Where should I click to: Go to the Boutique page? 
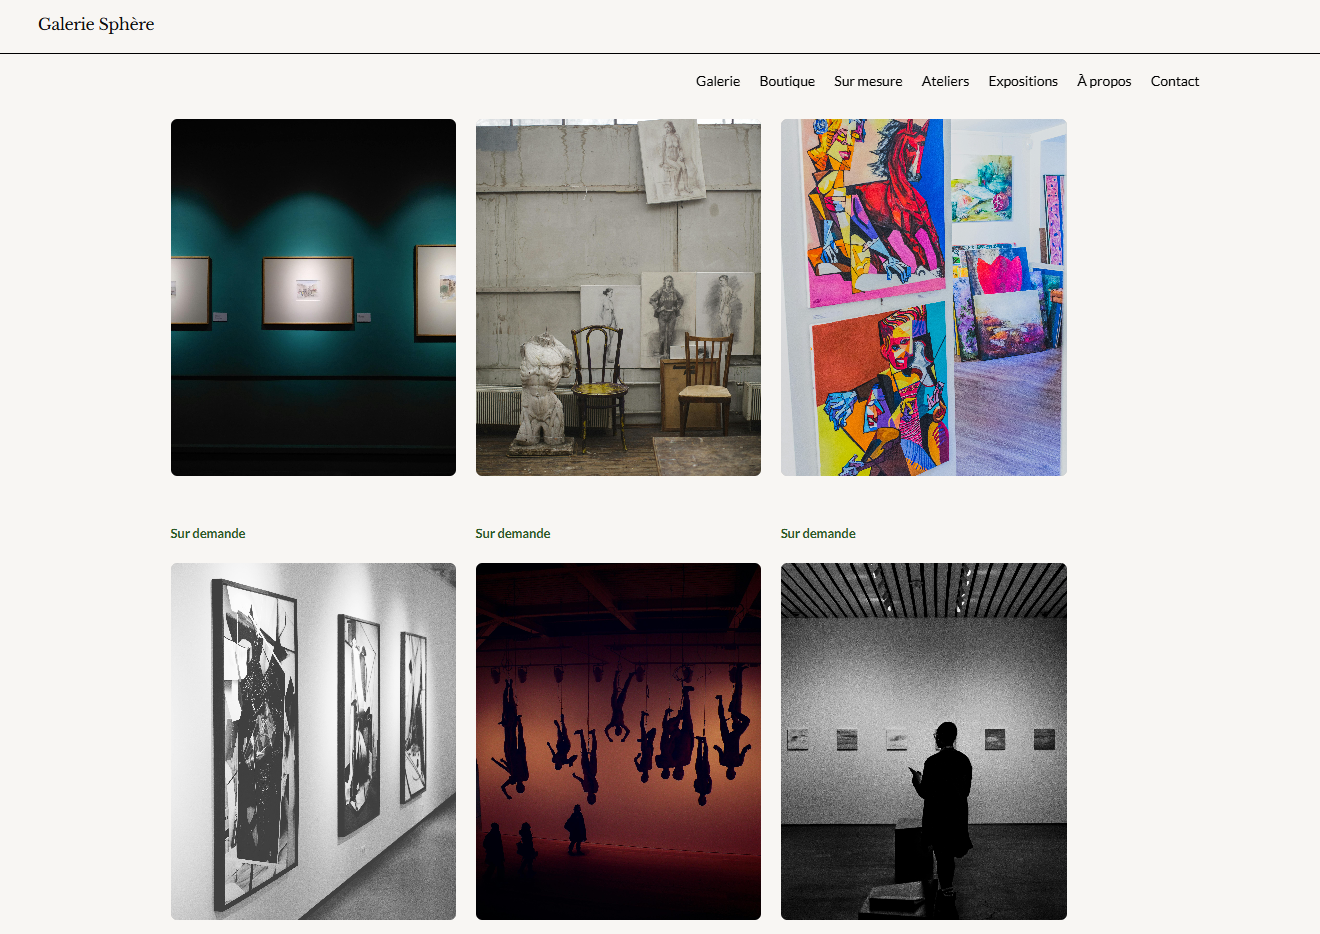[x=787, y=81]
